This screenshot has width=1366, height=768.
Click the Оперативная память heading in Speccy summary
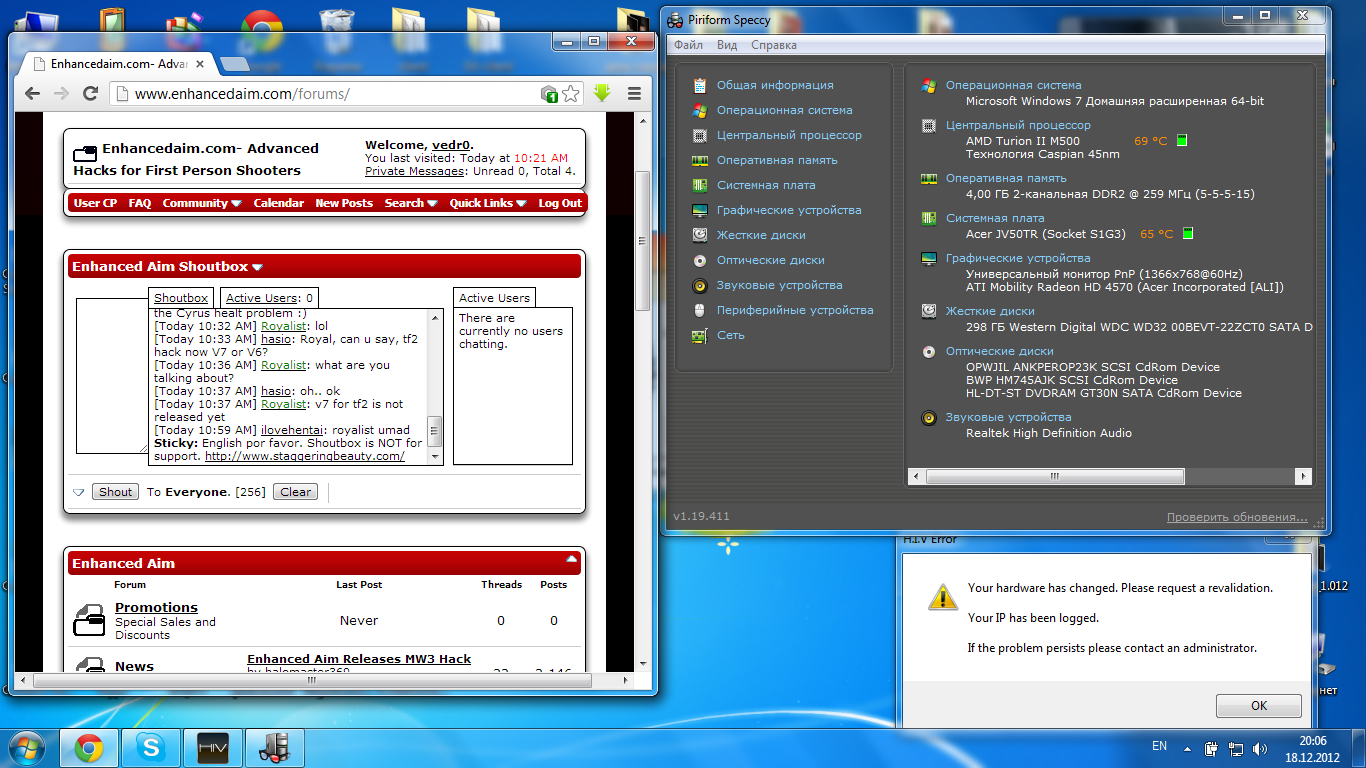tap(1006, 178)
